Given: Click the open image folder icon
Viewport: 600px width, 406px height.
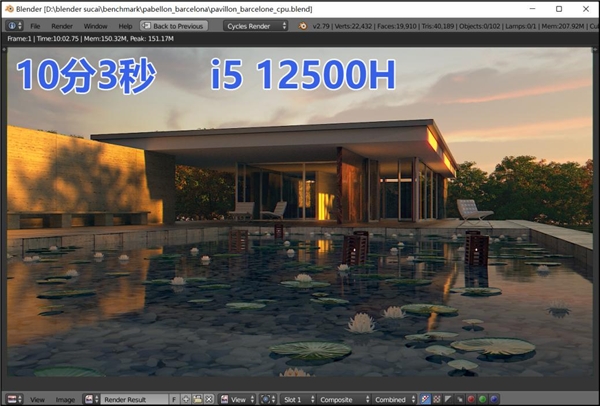Looking at the screenshot, I should click(x=197, y=399).
